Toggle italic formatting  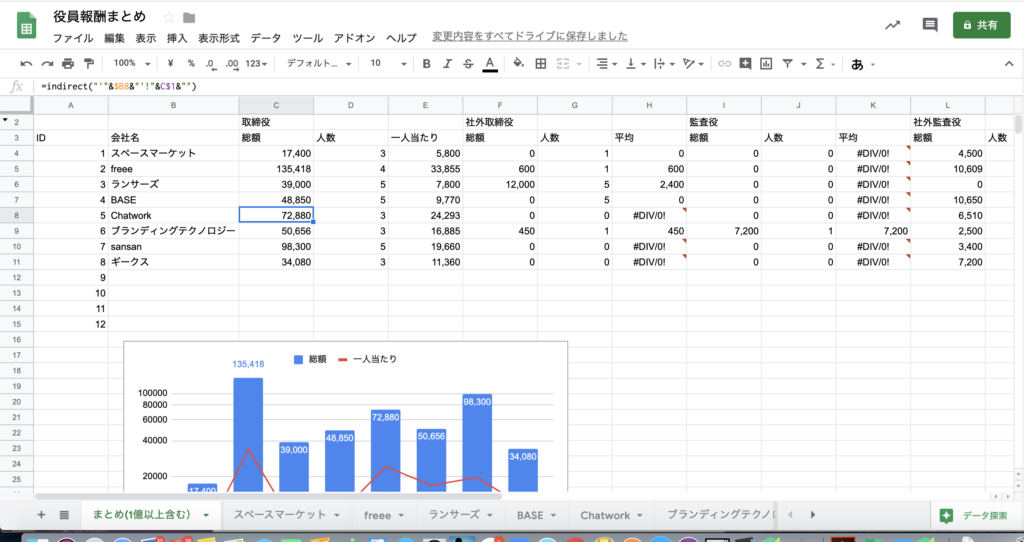click(x=447, y=64)
